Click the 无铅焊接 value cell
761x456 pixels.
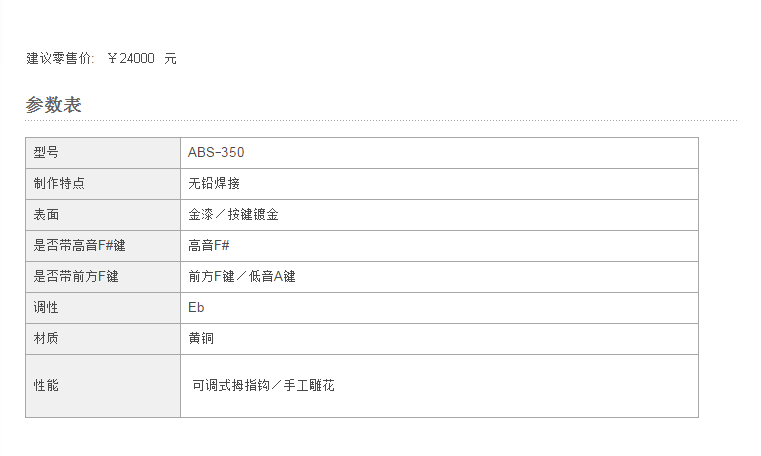click(439, 184)
